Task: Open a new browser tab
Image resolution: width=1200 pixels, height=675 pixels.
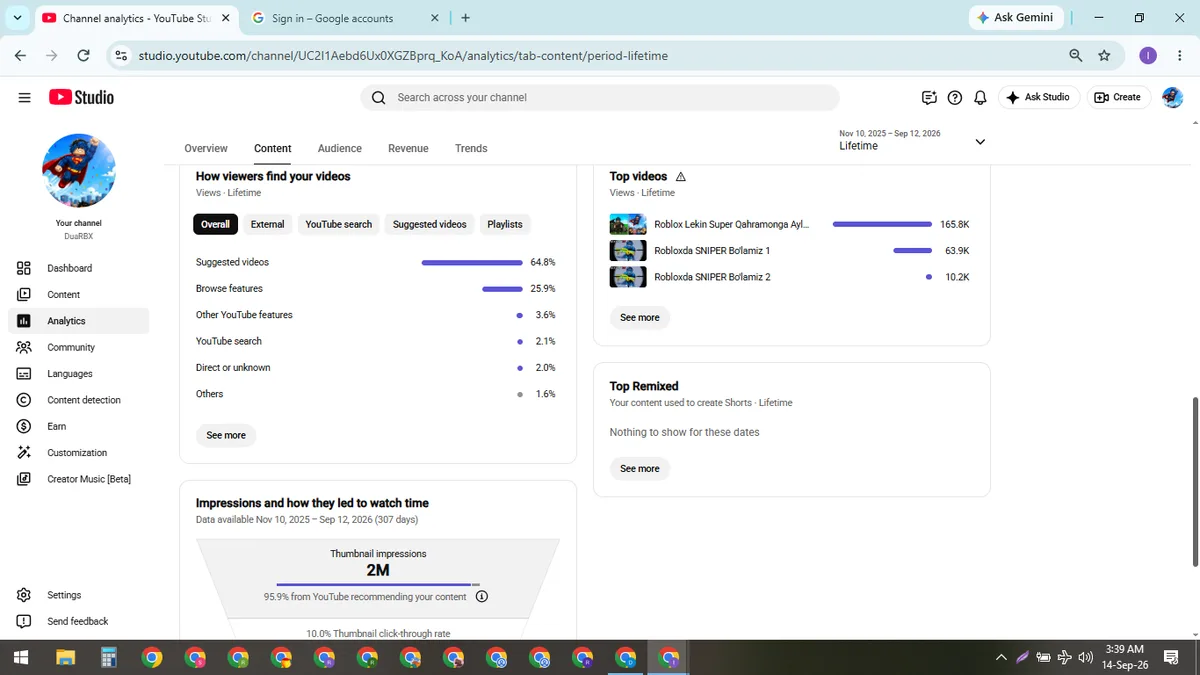Action: click(466, 18)
